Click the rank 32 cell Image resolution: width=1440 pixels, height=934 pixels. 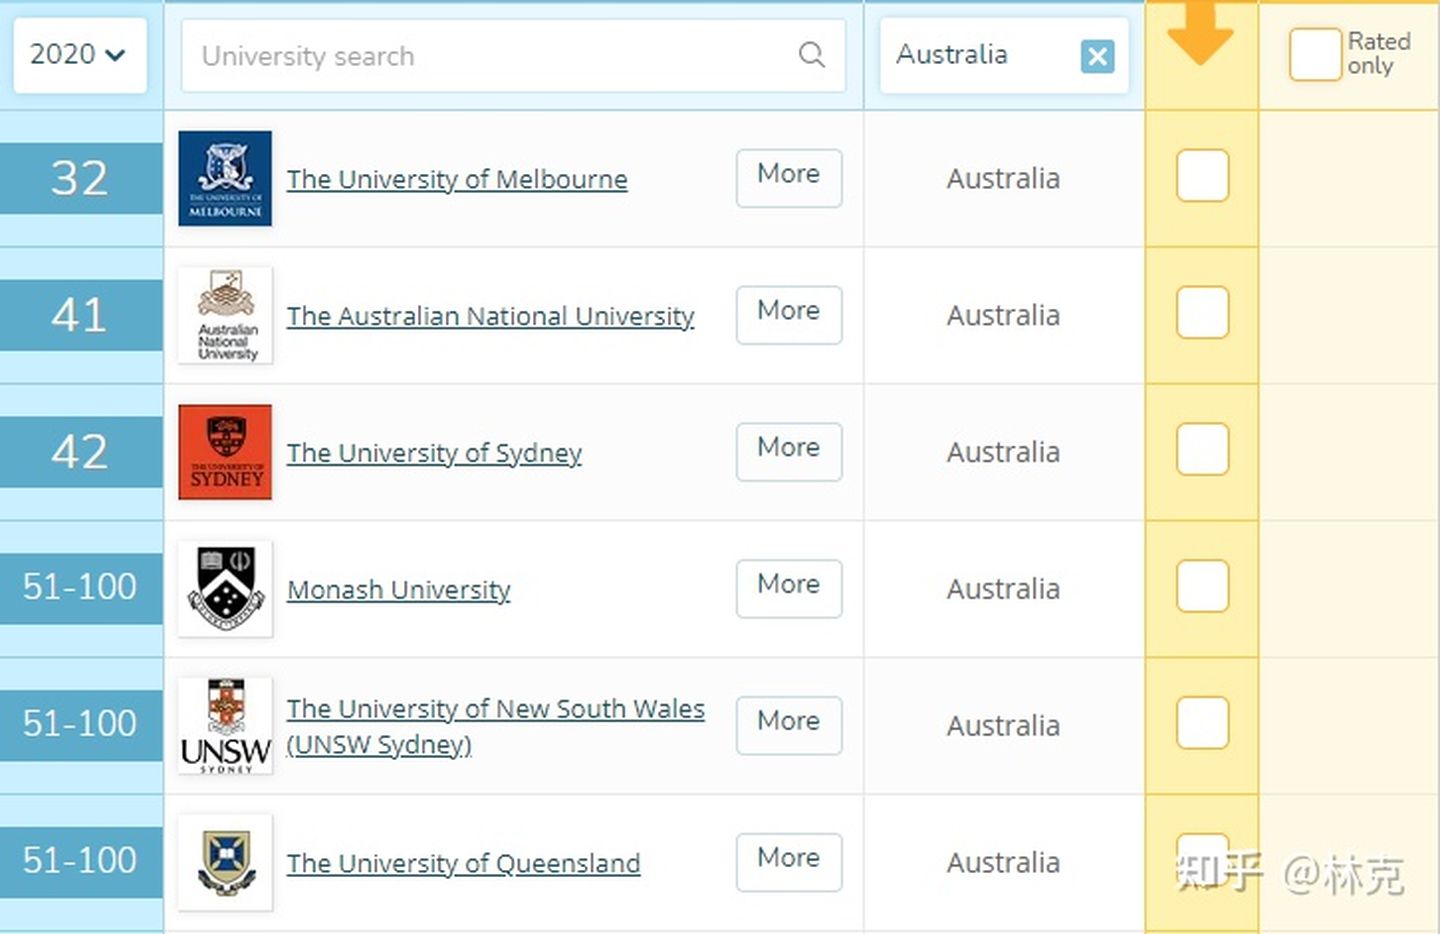pos(80,178)
